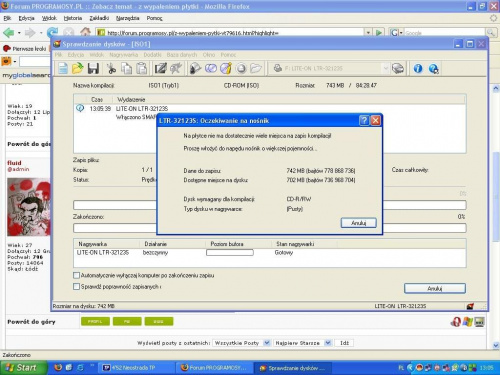The height and width of the screenshot is (375, 500).
Task: Click the blue Info icon in Nero toolbar
Action: tap(418, 68)
